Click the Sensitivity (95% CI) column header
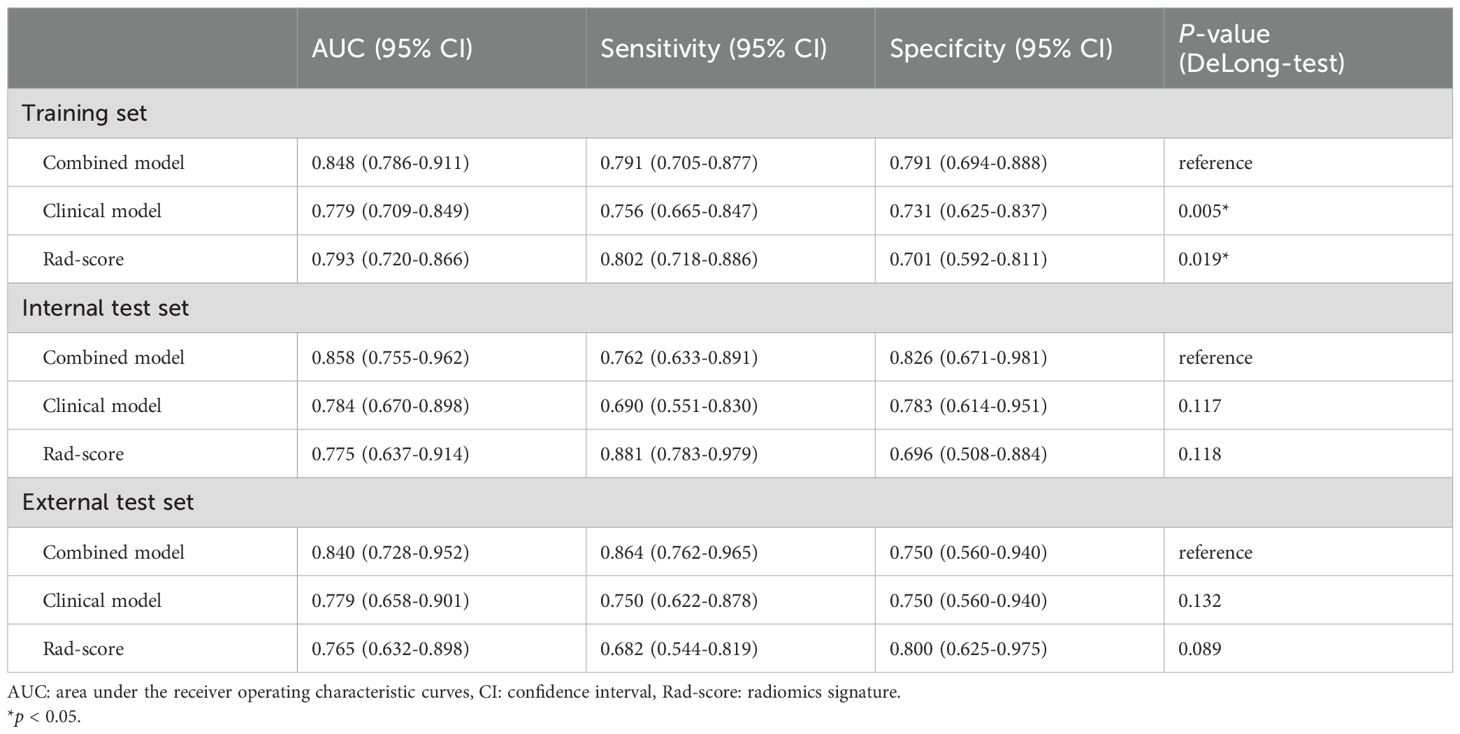 713,49
